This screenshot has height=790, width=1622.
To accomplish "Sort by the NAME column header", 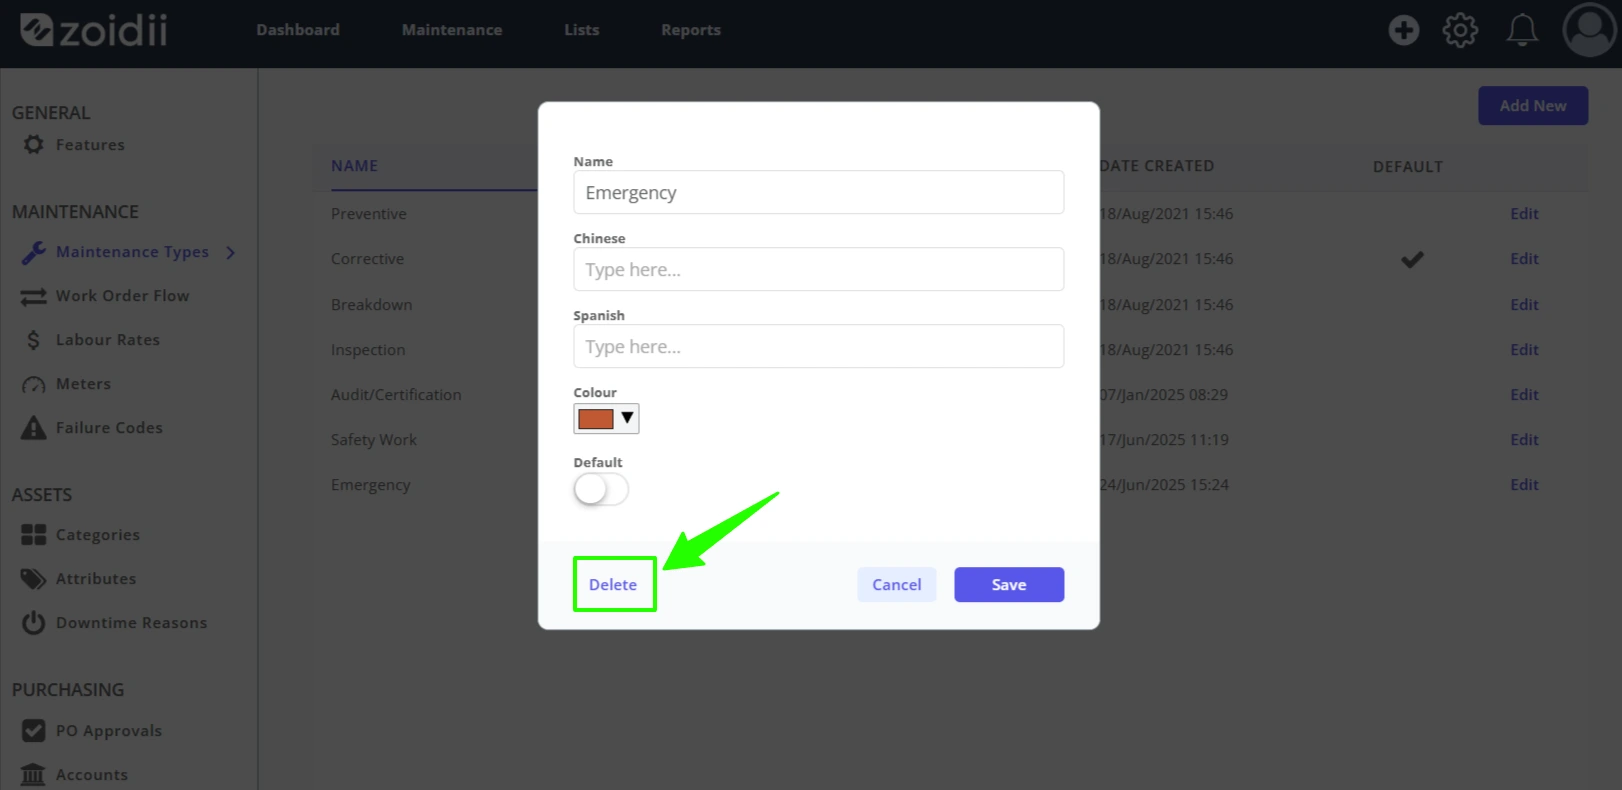I will coord(355,166).
